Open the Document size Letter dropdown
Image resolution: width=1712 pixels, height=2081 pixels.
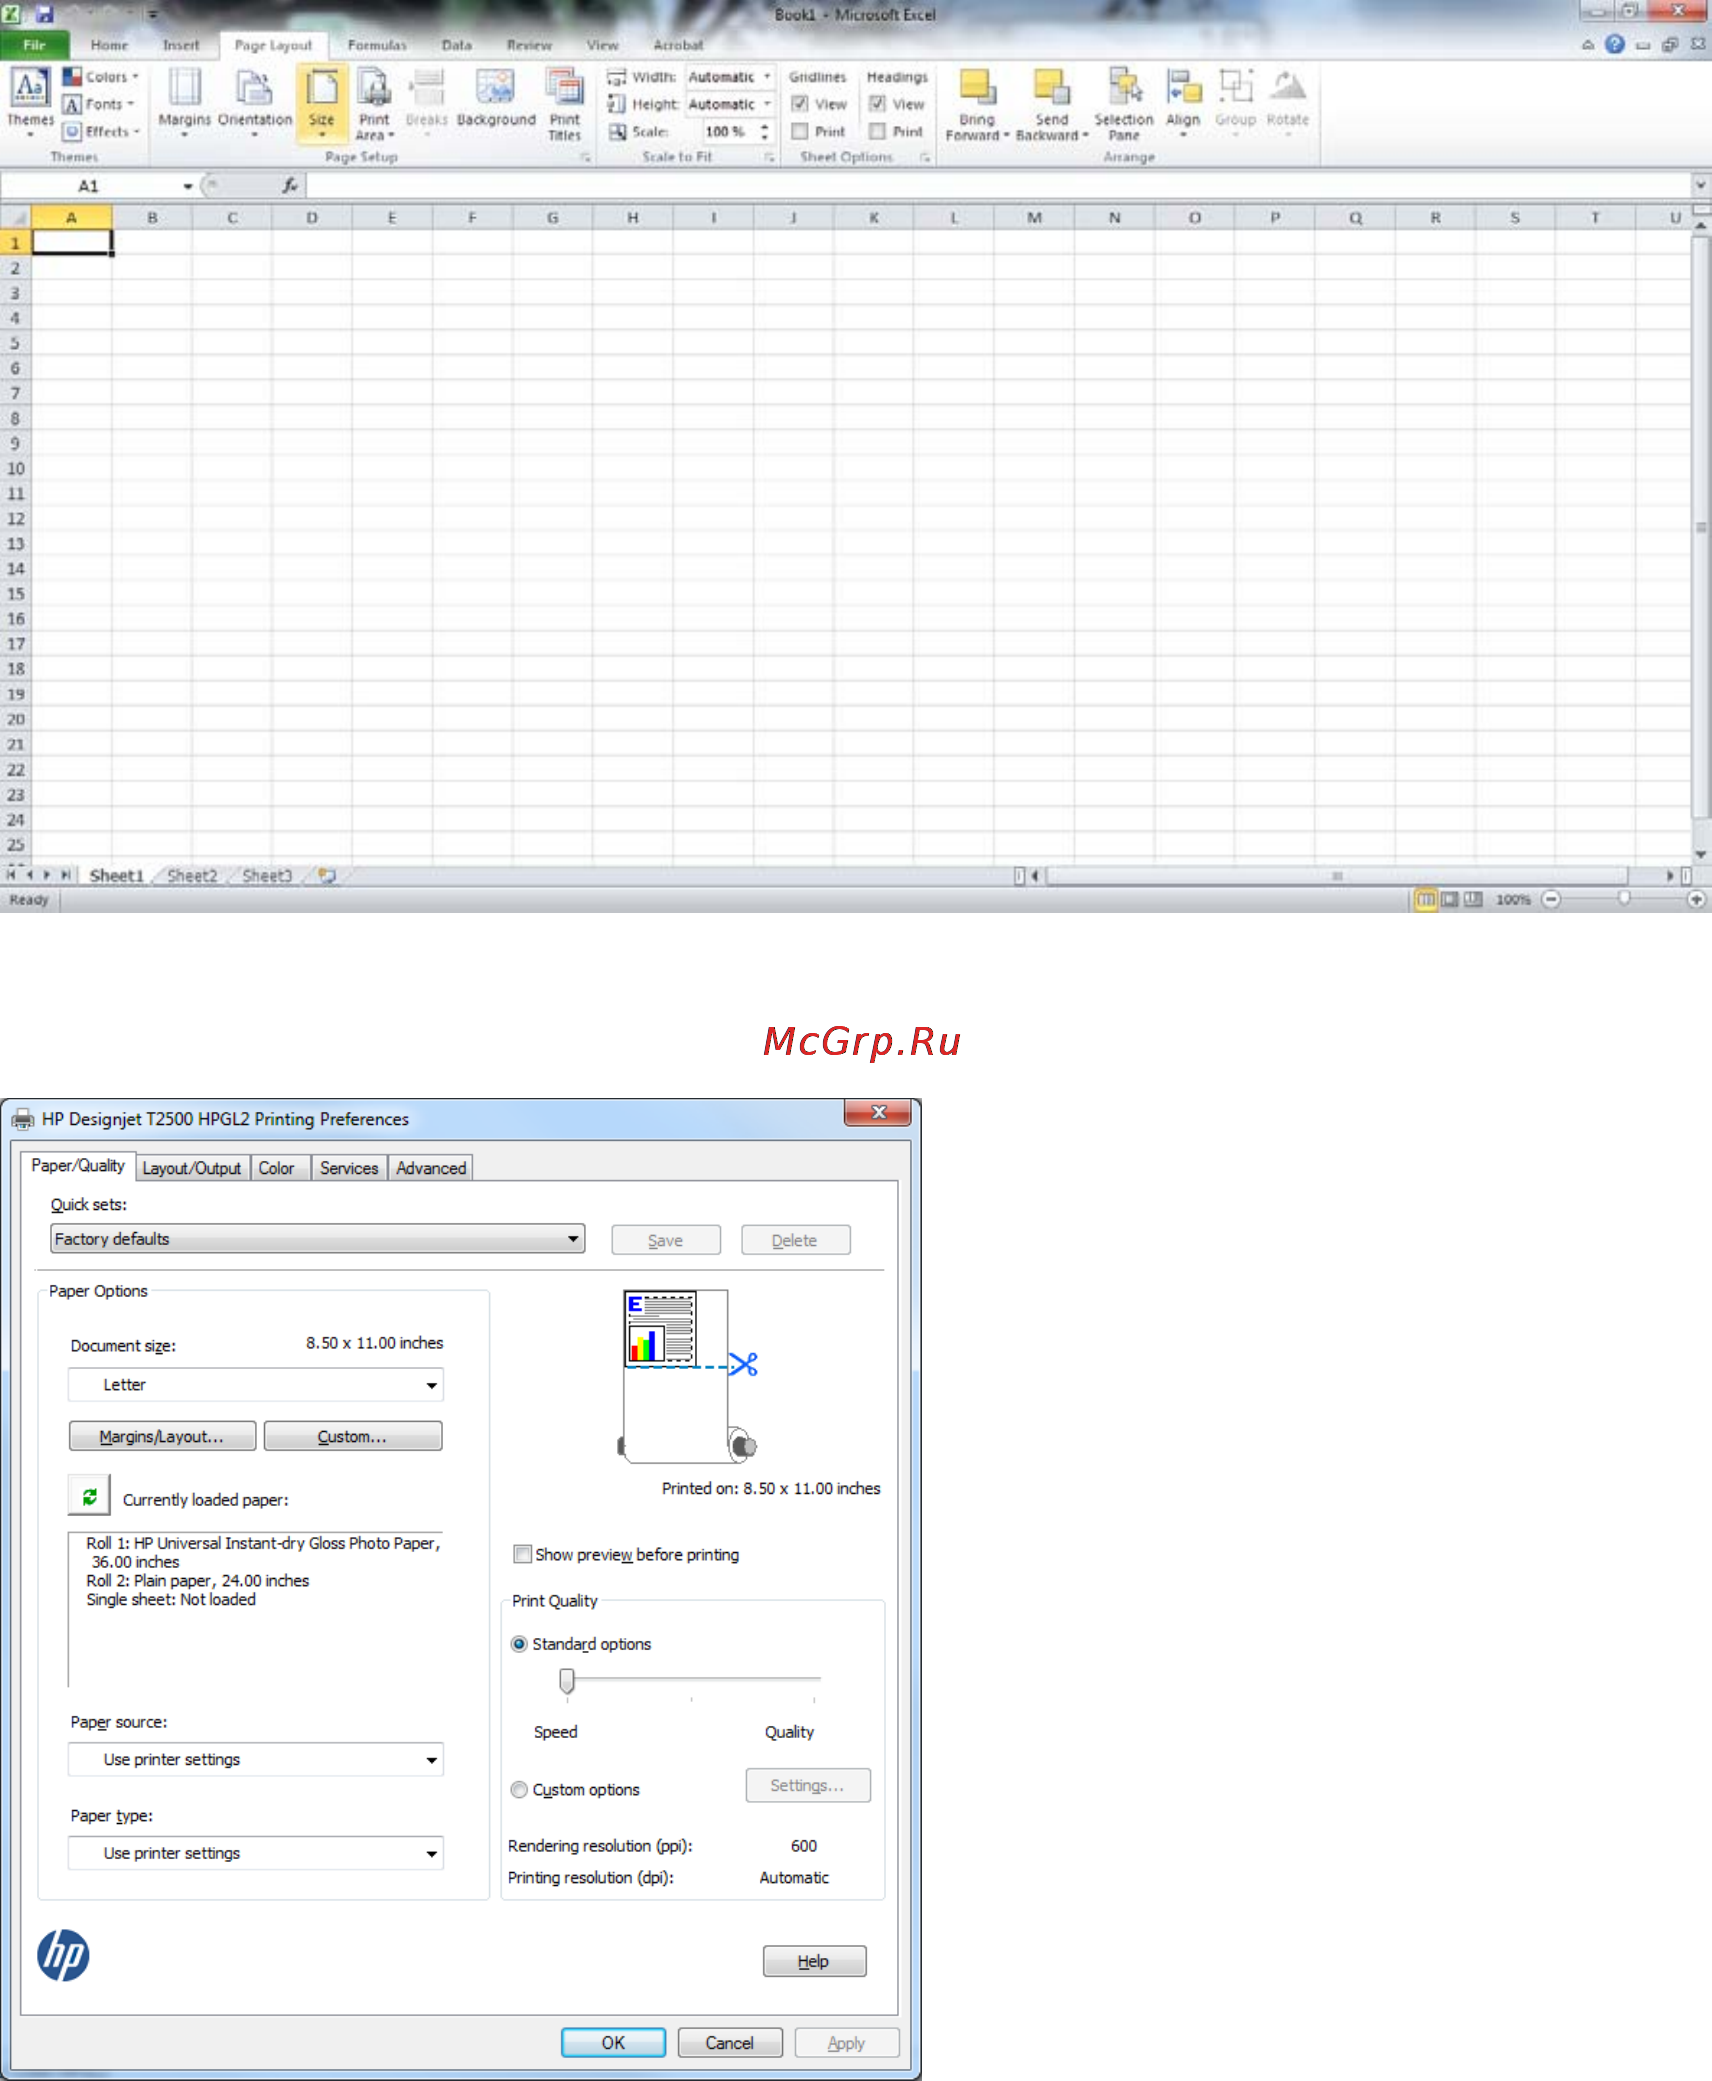(256, 1385)
